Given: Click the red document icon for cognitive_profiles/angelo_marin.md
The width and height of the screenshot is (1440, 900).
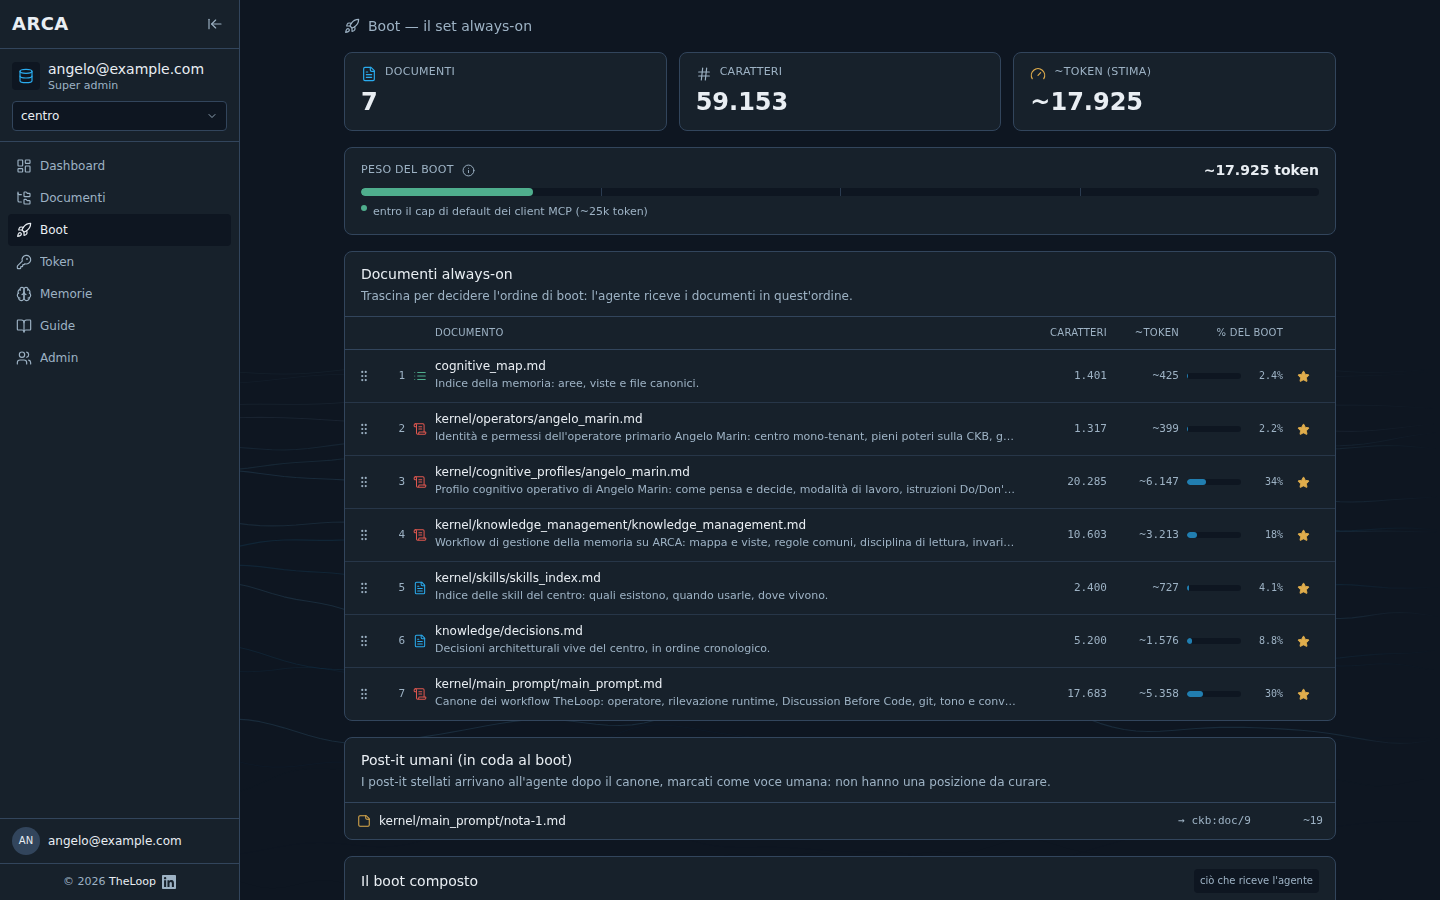Looking at the screenshot, I should click(x=420, y=482).
